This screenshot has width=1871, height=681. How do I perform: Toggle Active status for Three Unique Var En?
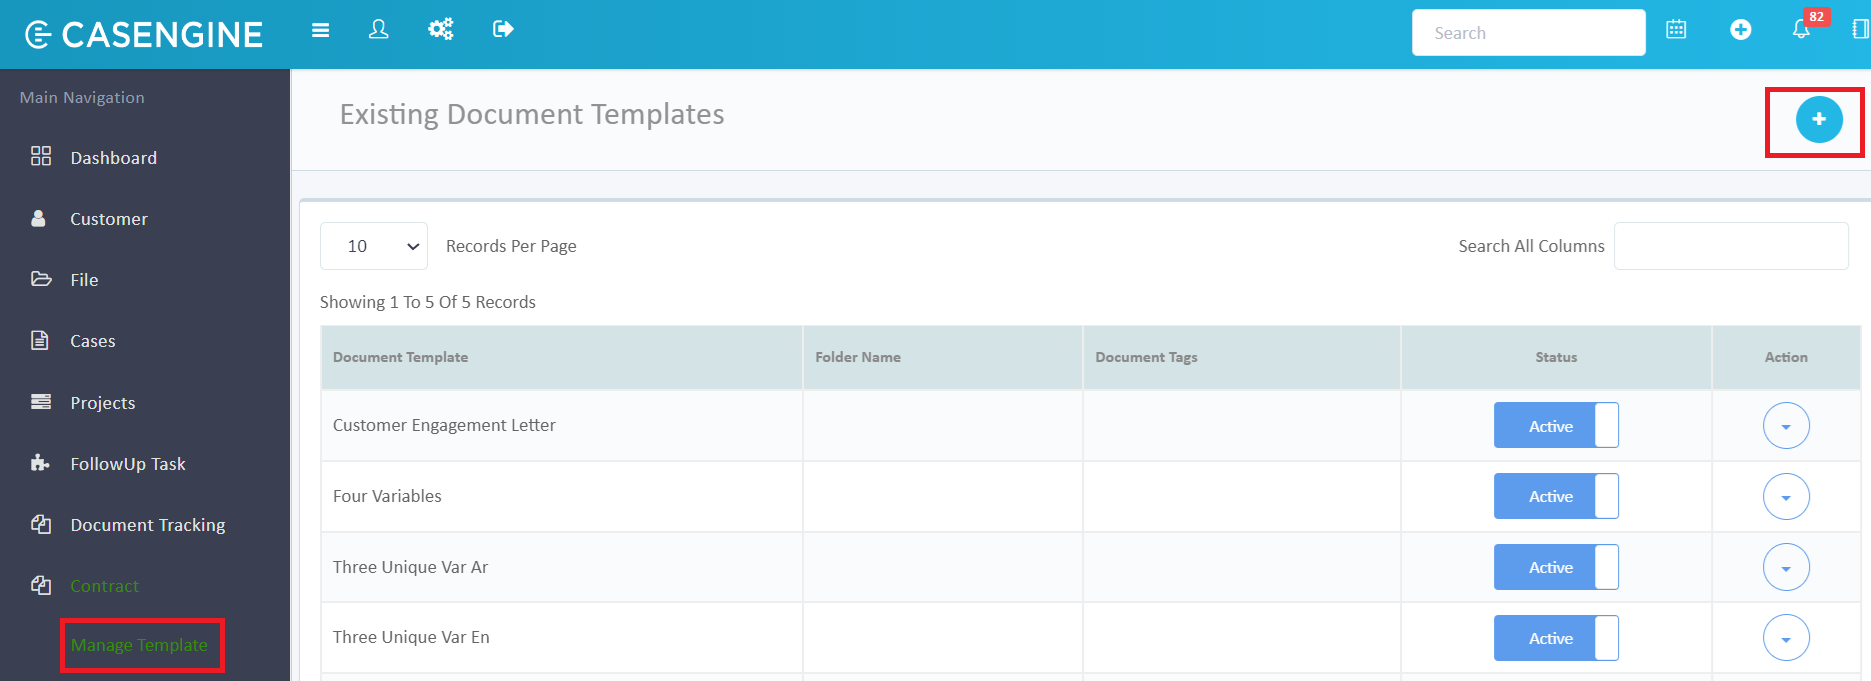(x=1555, y=638)
